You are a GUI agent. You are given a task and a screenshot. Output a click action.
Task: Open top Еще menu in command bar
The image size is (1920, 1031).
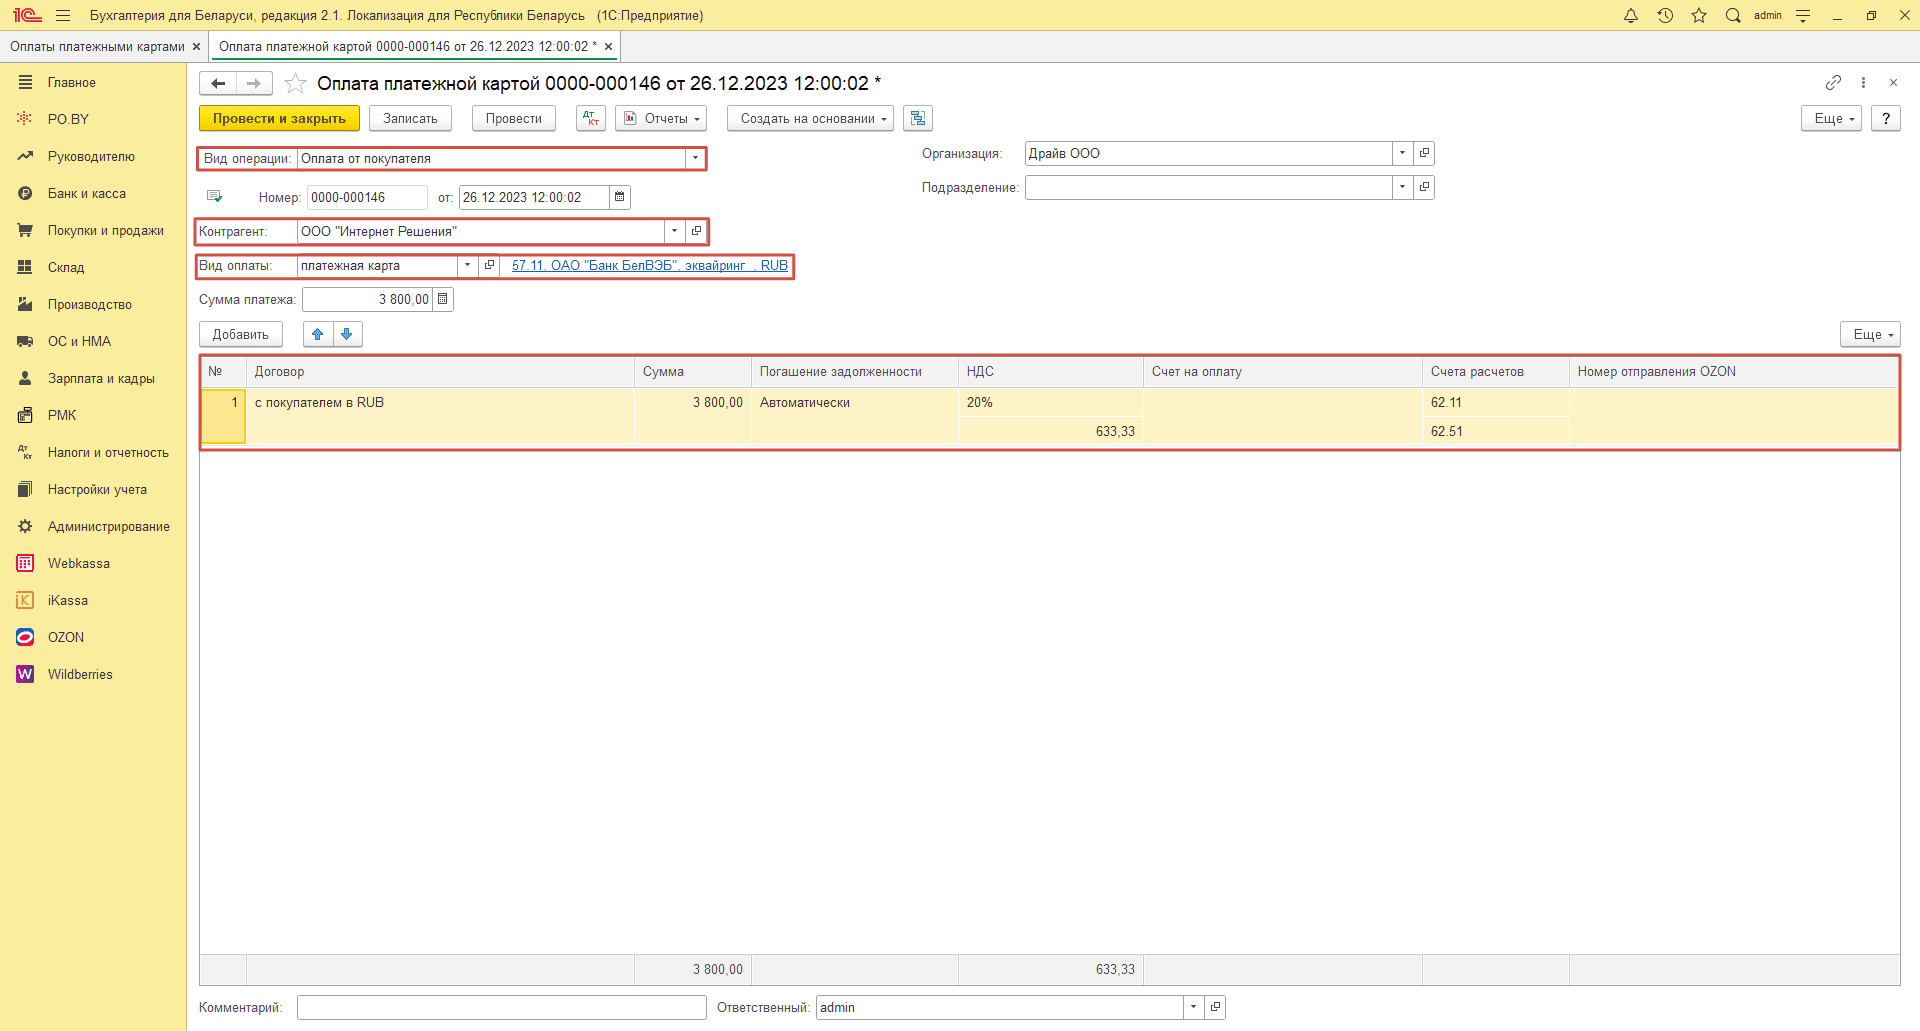coord(1832,118)
